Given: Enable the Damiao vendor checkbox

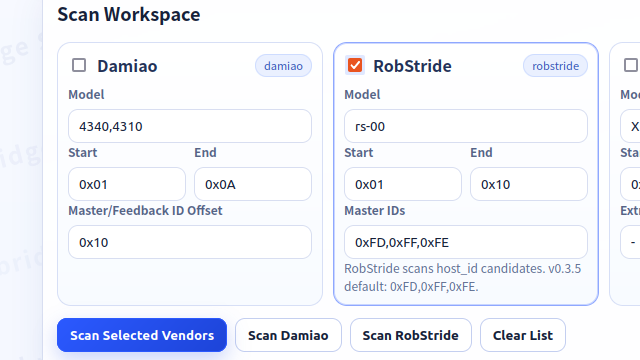Looking at the screenshot, I should click(x=79, y=65).
